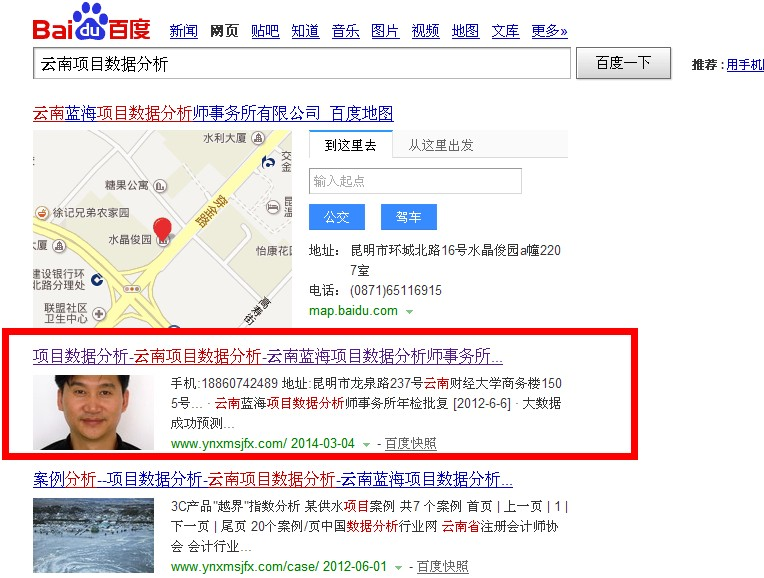The width and height of the screenshot is (764, 578).
Task: Expand dropdown arrow beside map.baidu.com
Action: [x=410, y=311]
